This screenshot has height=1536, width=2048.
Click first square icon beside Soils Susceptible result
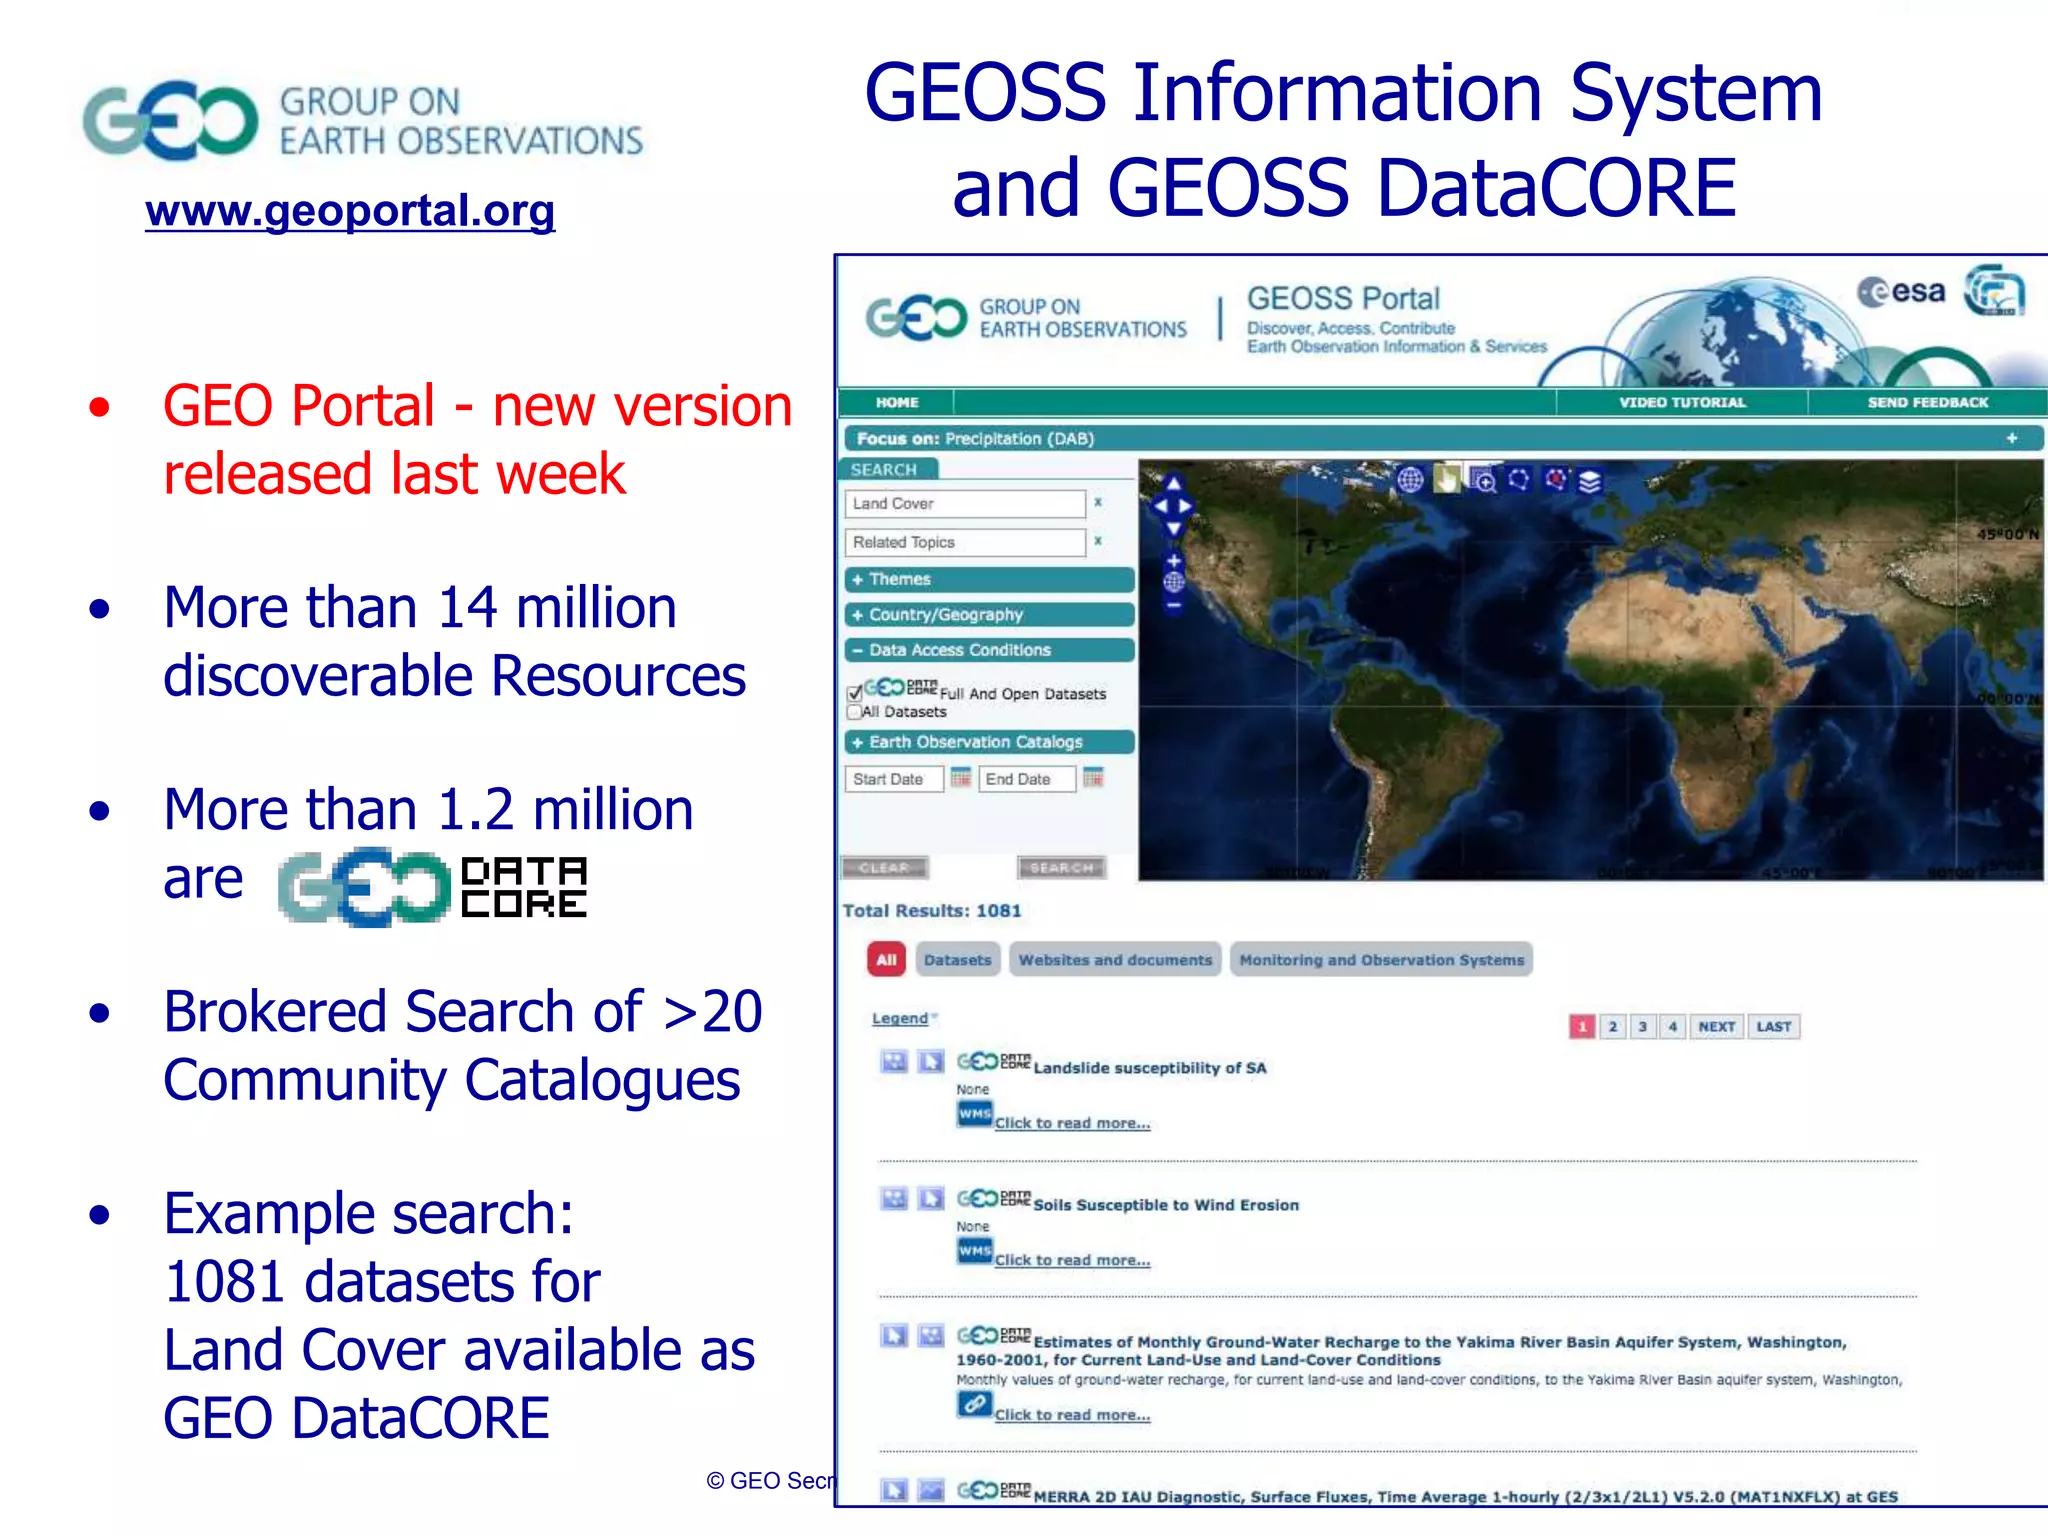click(894, 1198)
